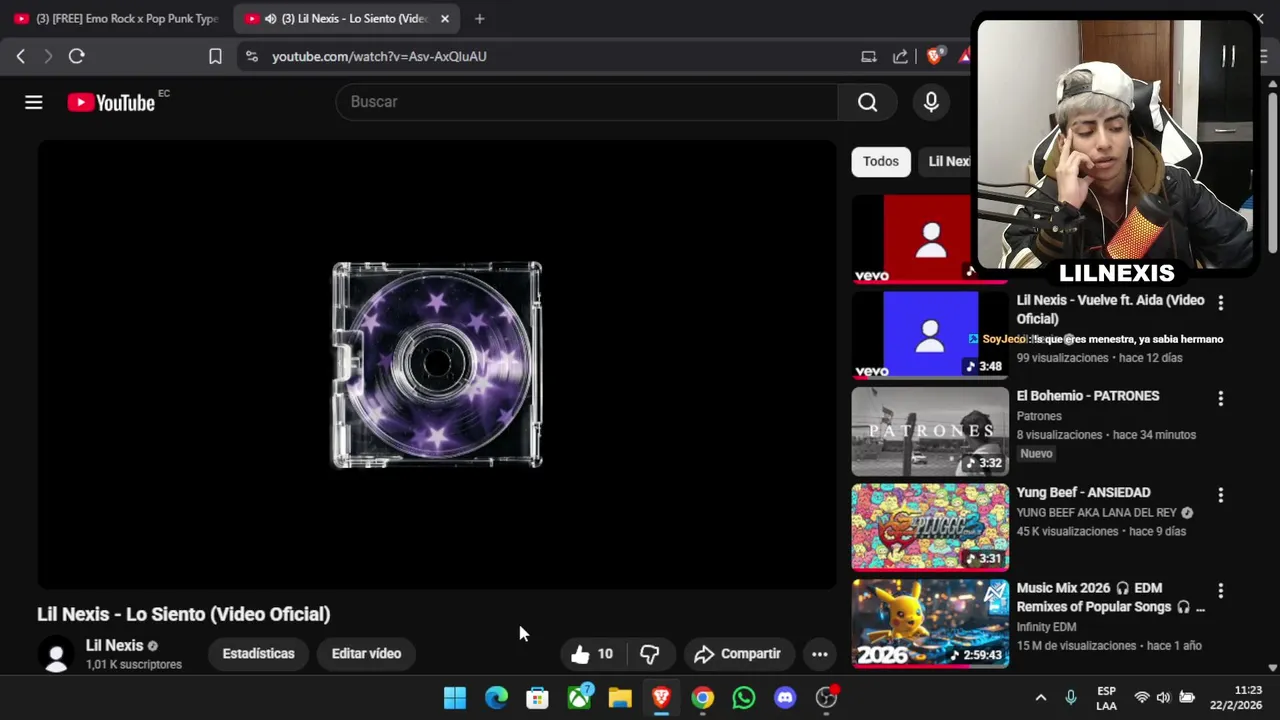Mute audio on Lil Nexis tab speaker icon
The image size is (1280, 720).
pos(270,19)
